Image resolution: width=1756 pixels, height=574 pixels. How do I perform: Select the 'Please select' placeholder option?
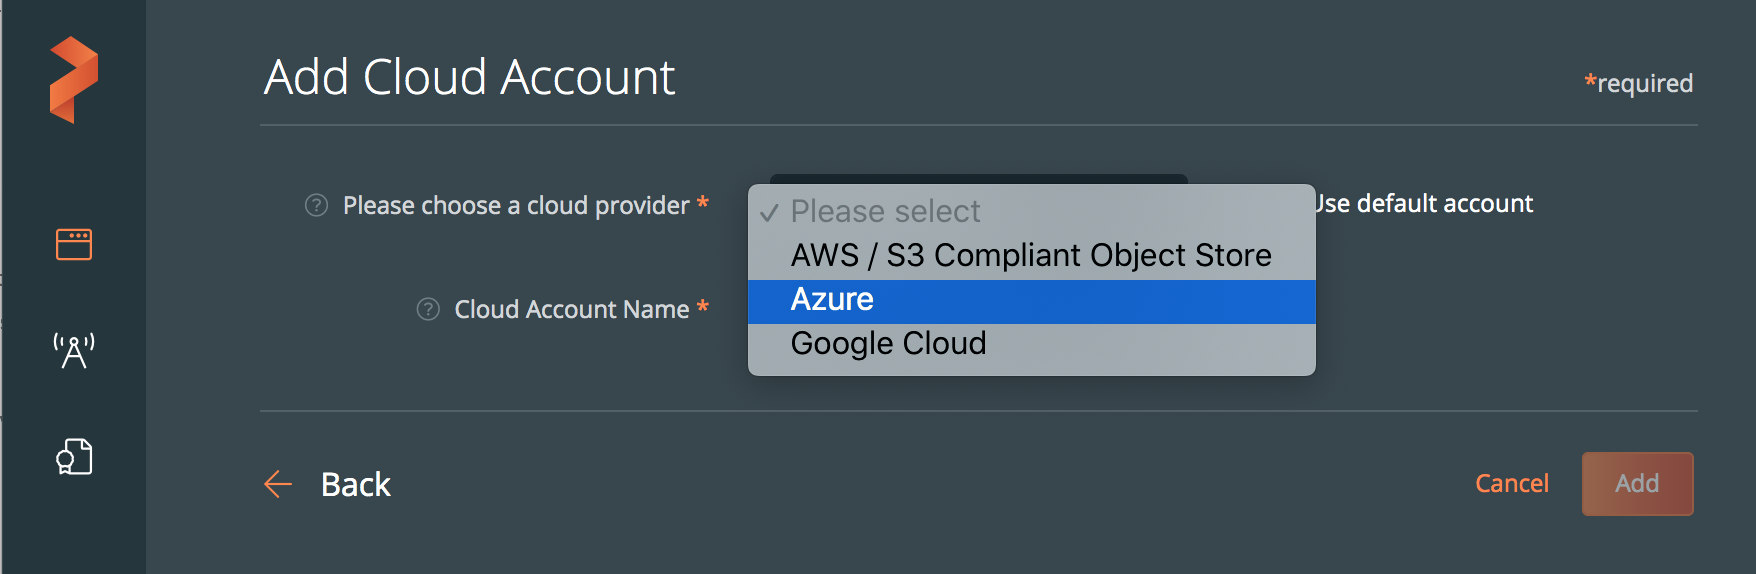click(886, 211)
